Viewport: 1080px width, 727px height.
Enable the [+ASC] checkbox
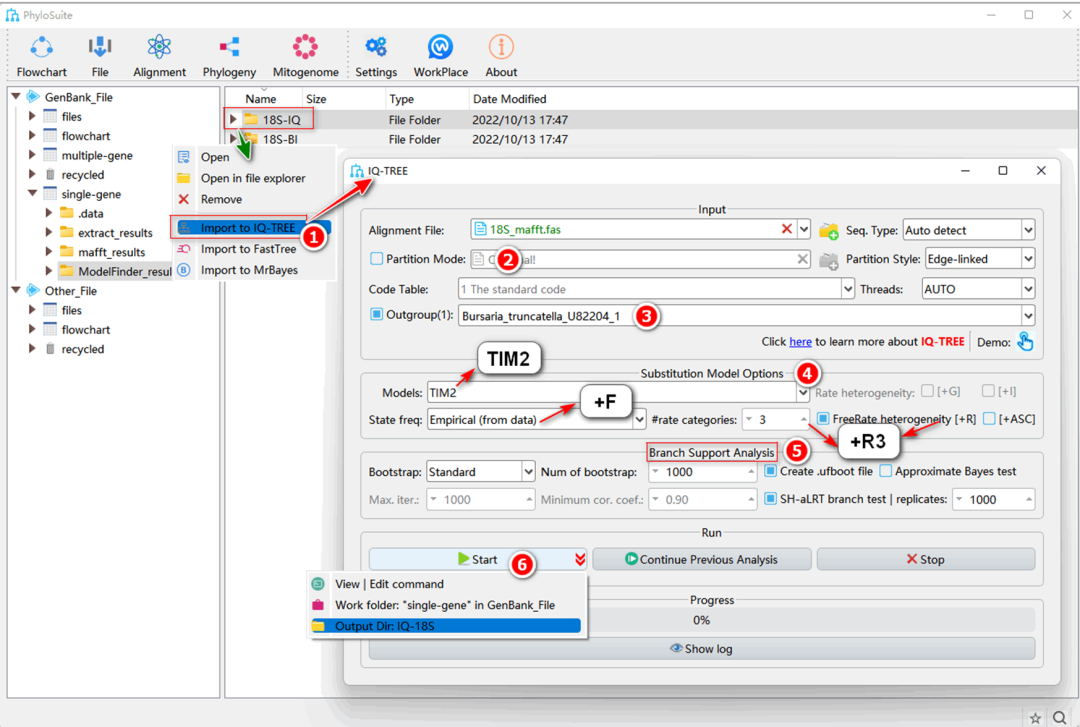coord(989,418)
